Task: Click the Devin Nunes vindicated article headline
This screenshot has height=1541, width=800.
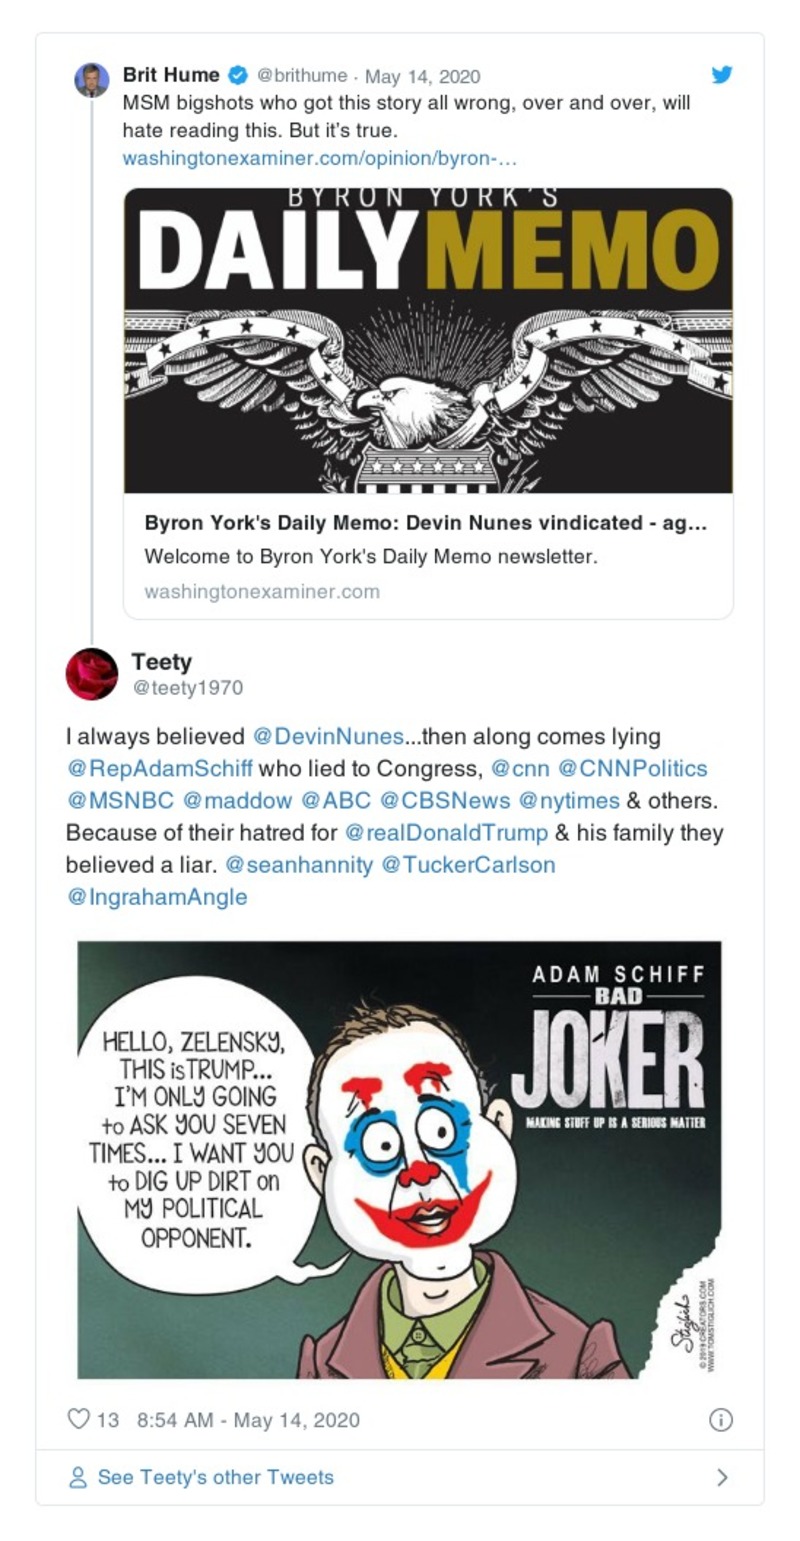Action: [x=425, y=523]
